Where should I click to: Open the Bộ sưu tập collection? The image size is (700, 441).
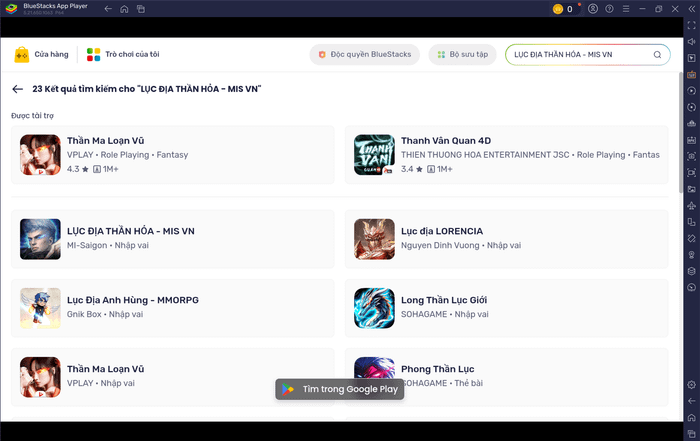pyautogui.click(x=462, y=54)
